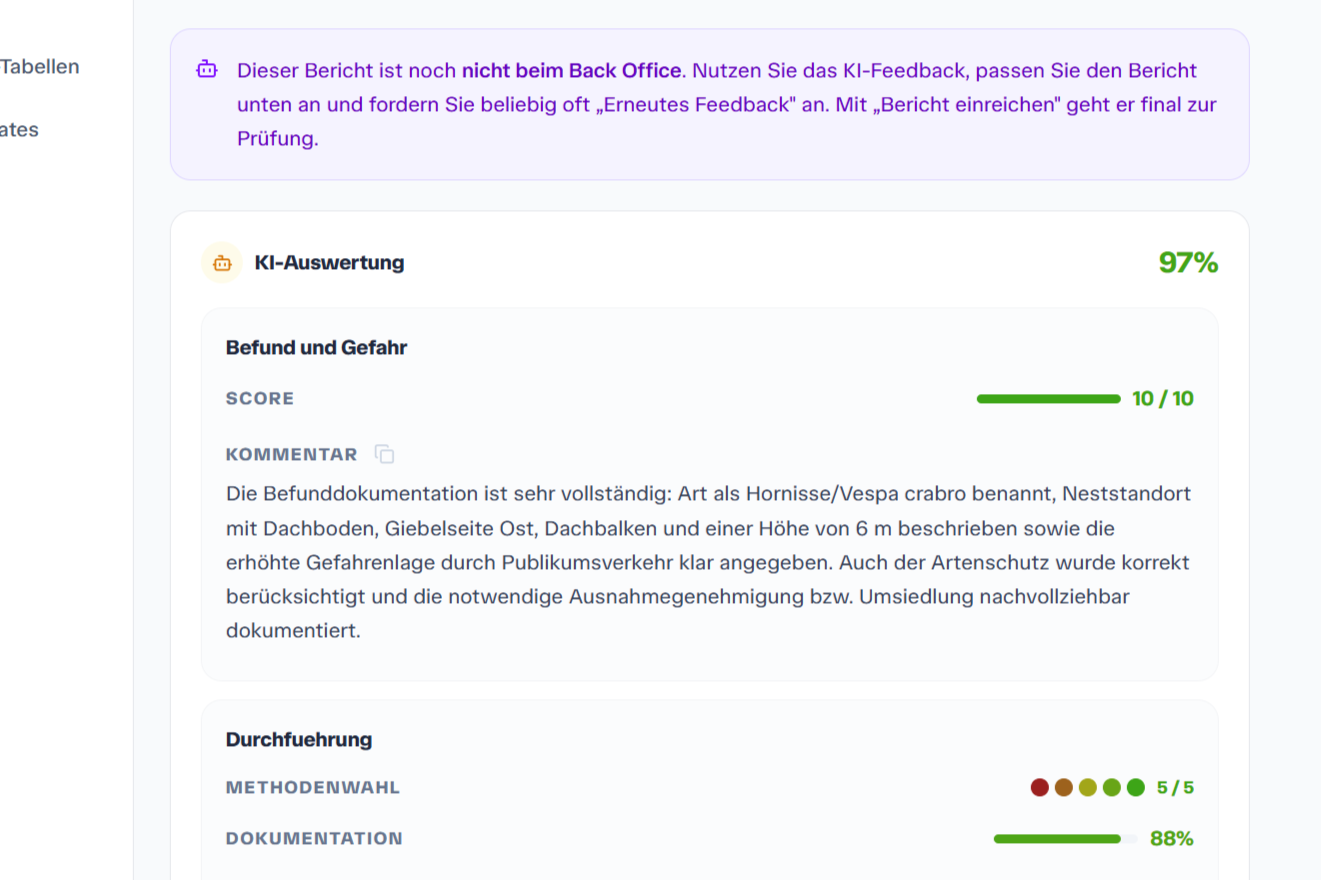Click the Befund und Gefahr score bar
This screenshot has height=880, width=1321.
pyautogui.click(x=1048, y=399)
